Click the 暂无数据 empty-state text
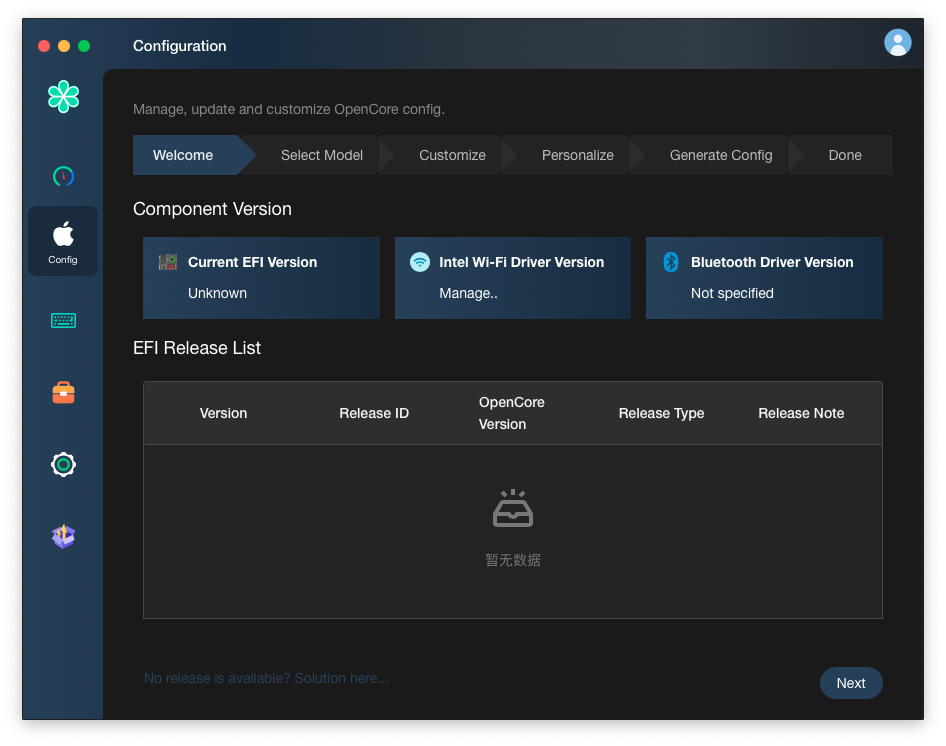 tap(513, 560)
